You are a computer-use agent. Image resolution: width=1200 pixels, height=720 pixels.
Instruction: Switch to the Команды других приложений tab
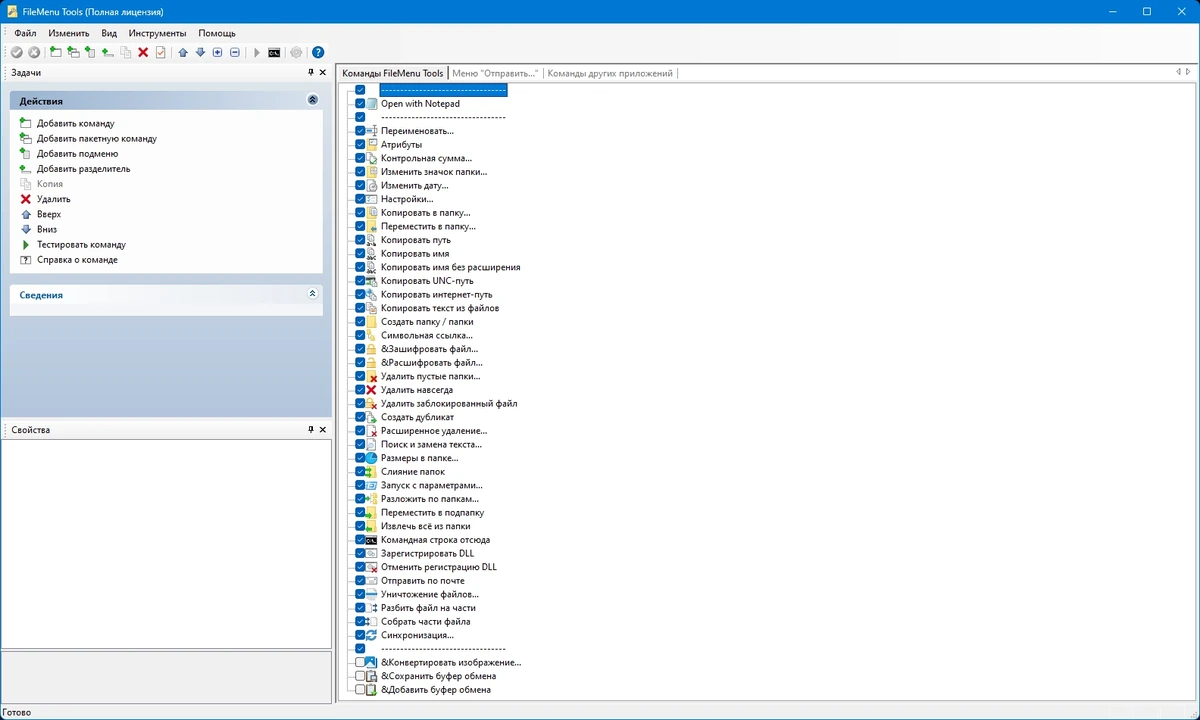[609, 73]
